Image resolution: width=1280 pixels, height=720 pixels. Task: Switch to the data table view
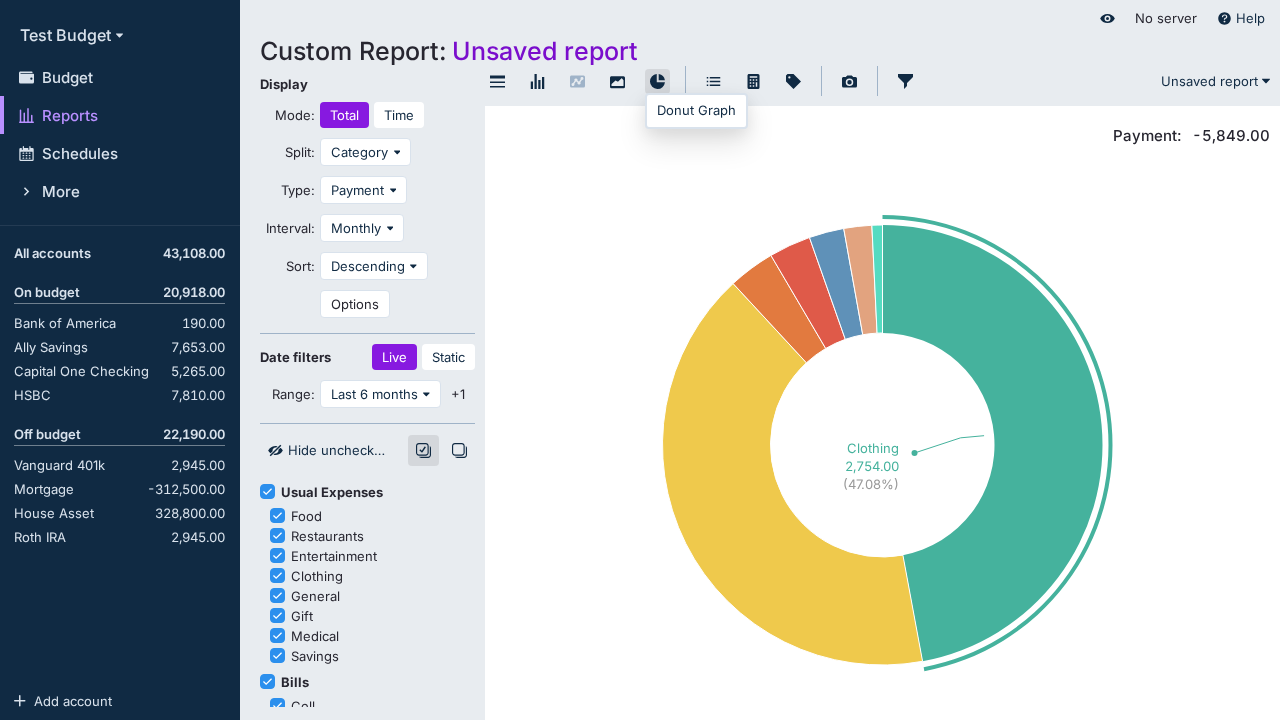click(x=497, y=82)
